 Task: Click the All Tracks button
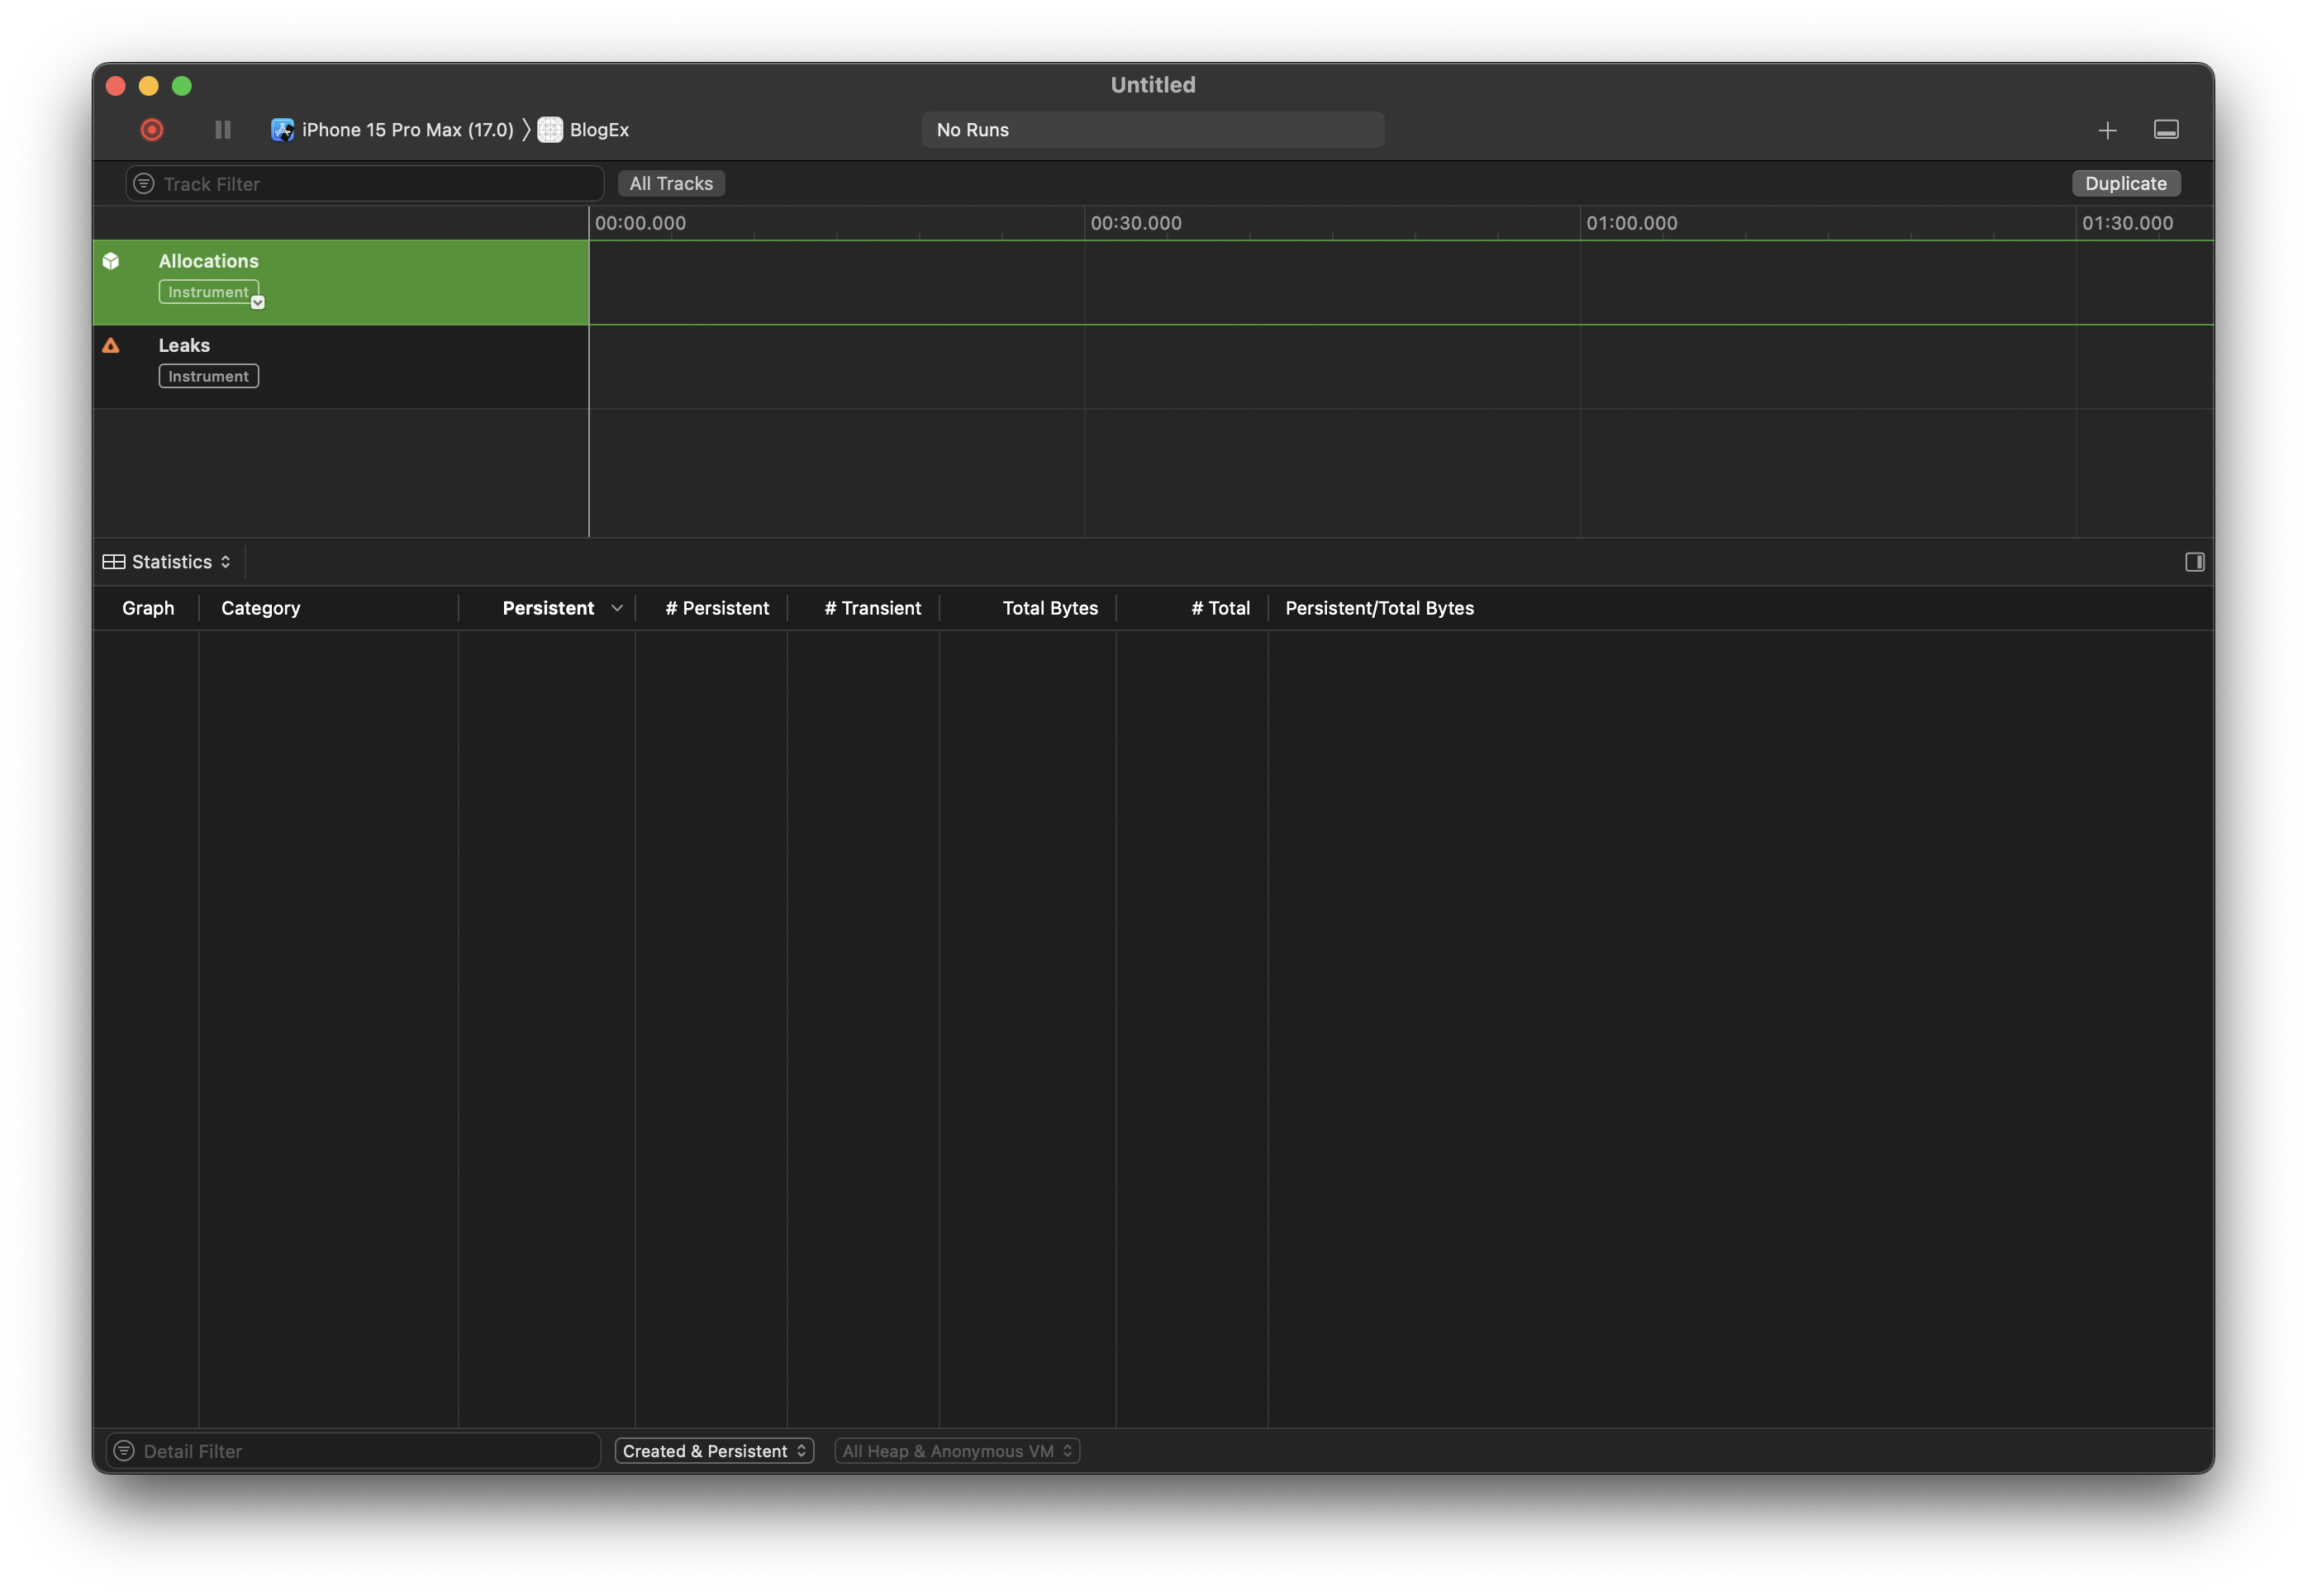pos(671,184)
